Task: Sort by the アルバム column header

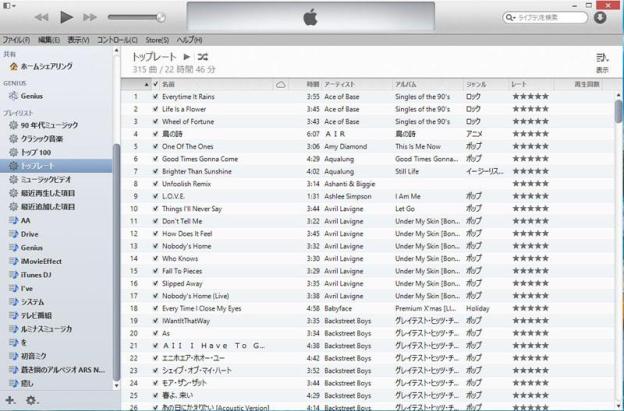Action: [x=406, y=84]
